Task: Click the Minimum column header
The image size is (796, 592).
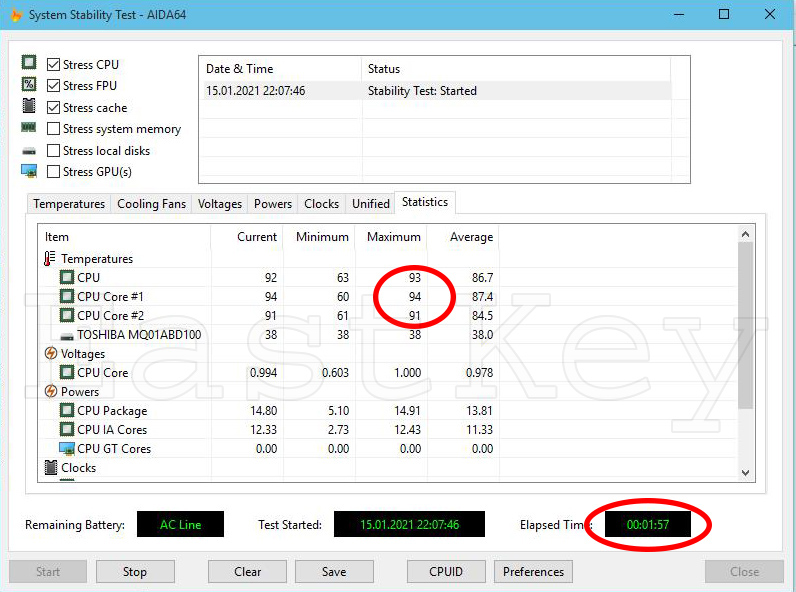Action: coord(319,237)
